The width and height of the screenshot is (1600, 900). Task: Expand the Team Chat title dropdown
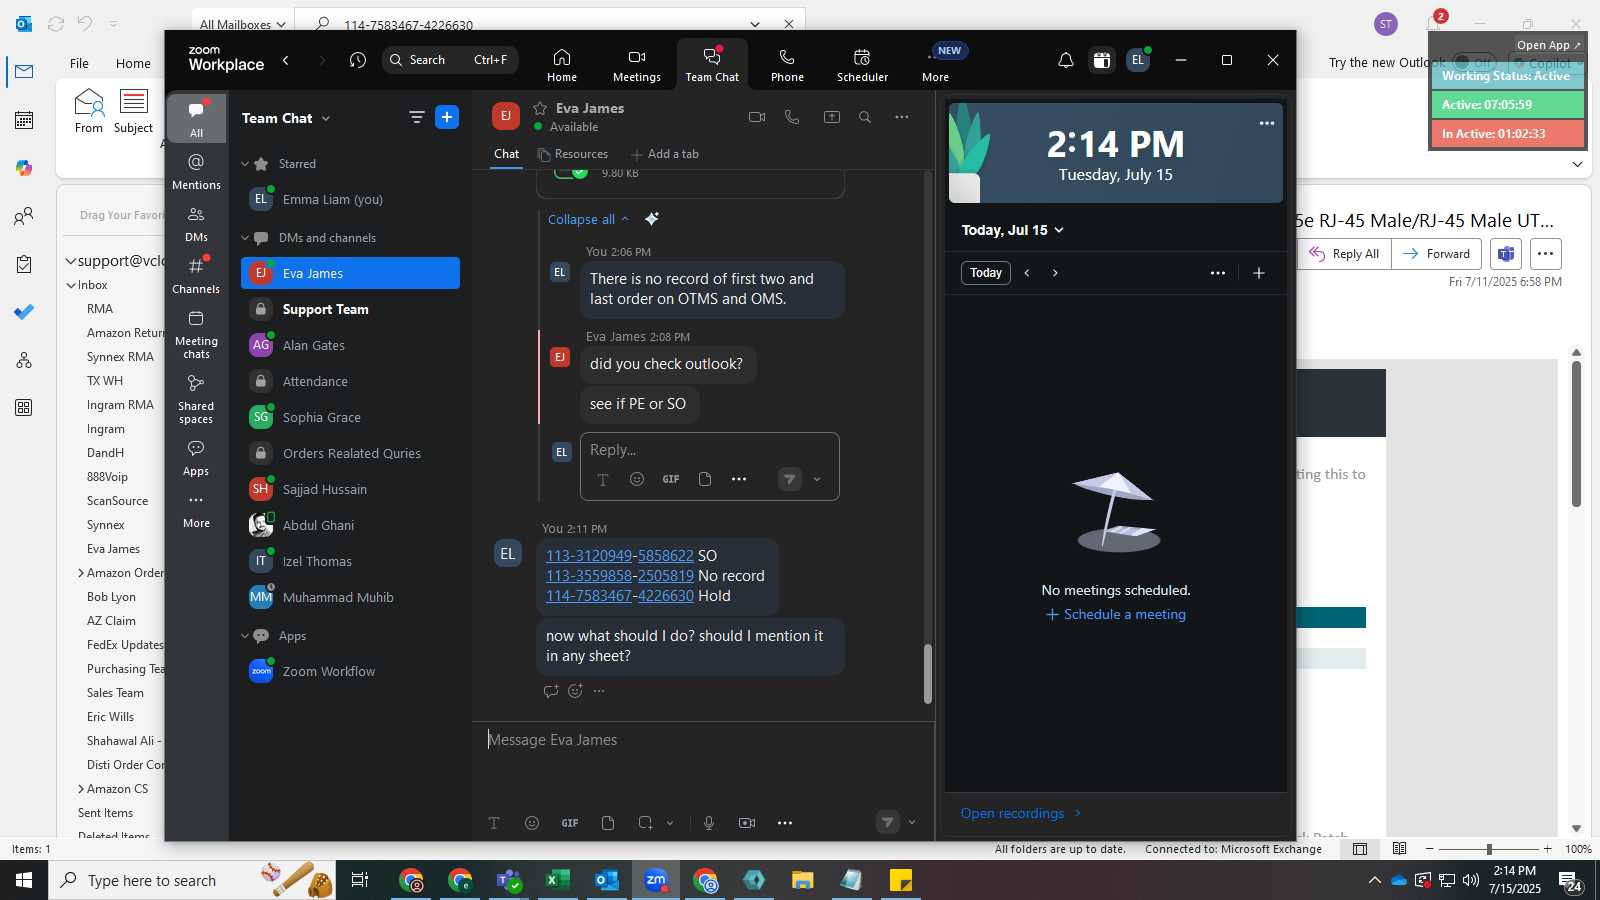(326, 119)
